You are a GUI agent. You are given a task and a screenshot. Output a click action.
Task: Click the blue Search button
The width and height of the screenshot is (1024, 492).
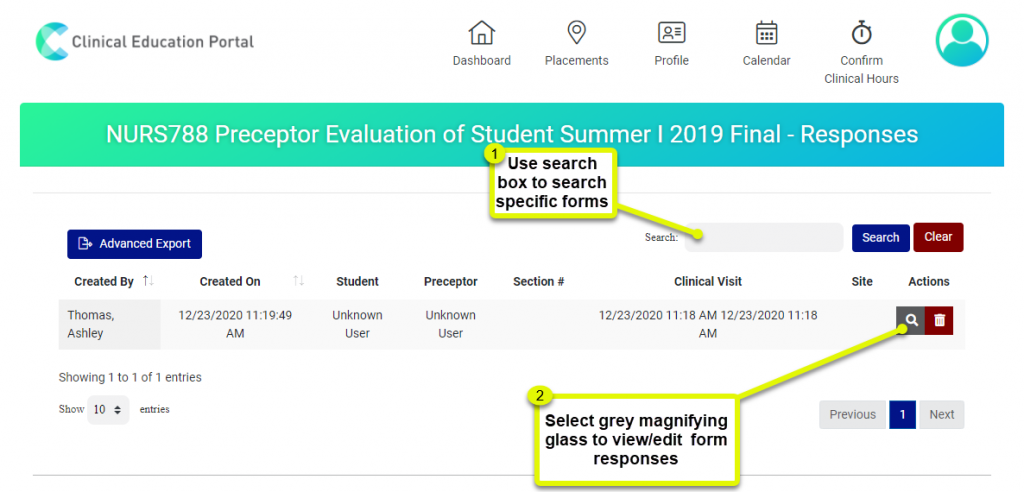[880, 238]
